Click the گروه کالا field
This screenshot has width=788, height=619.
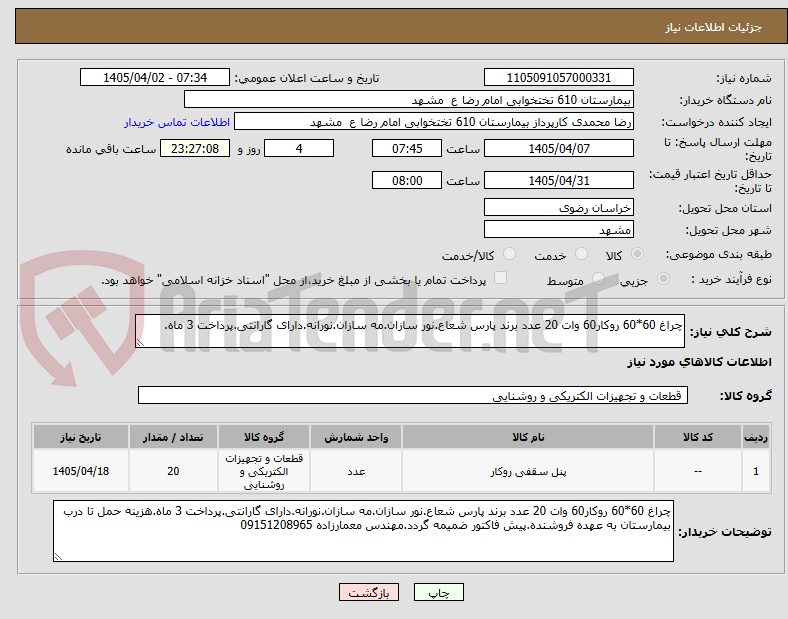point(413,395)
